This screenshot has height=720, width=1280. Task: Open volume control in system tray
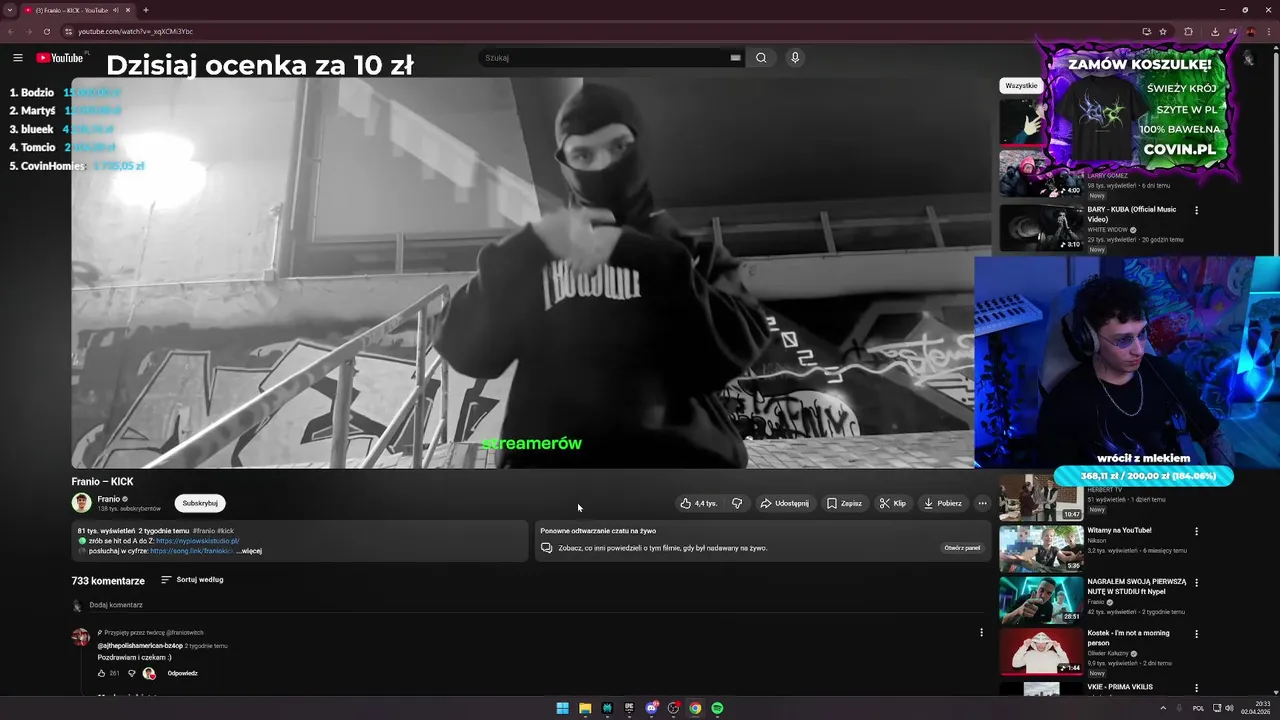point(1231,708)
